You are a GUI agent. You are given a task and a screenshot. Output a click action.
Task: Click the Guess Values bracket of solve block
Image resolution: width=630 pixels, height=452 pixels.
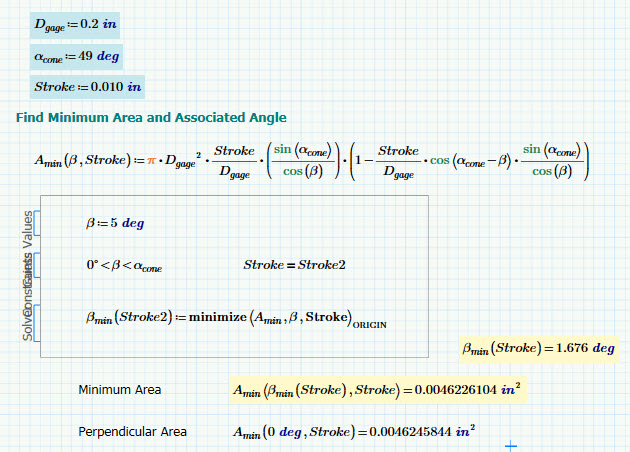[37, 223]
